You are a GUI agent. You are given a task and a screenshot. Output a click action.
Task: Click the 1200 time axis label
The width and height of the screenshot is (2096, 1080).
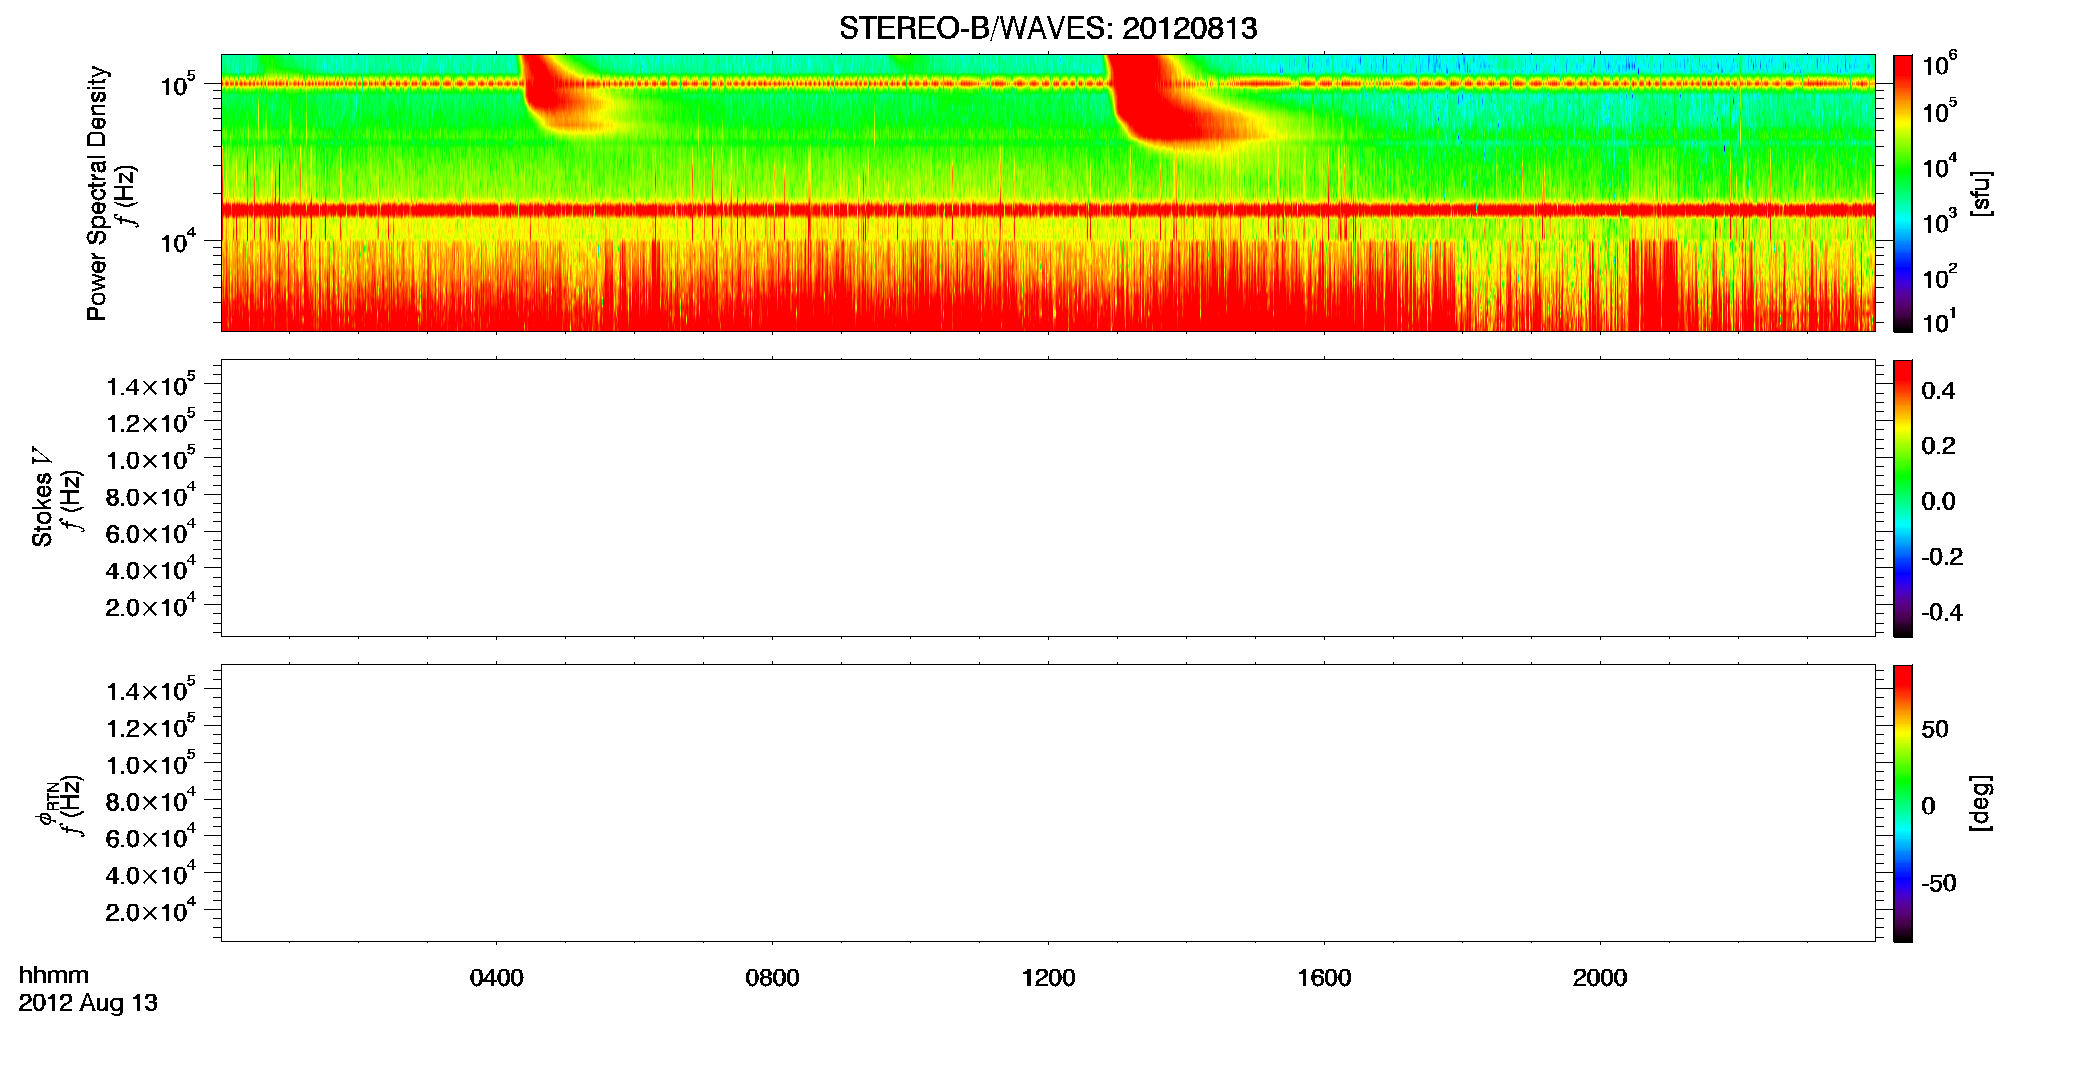pyautogui.click(x=1048, y=978)
